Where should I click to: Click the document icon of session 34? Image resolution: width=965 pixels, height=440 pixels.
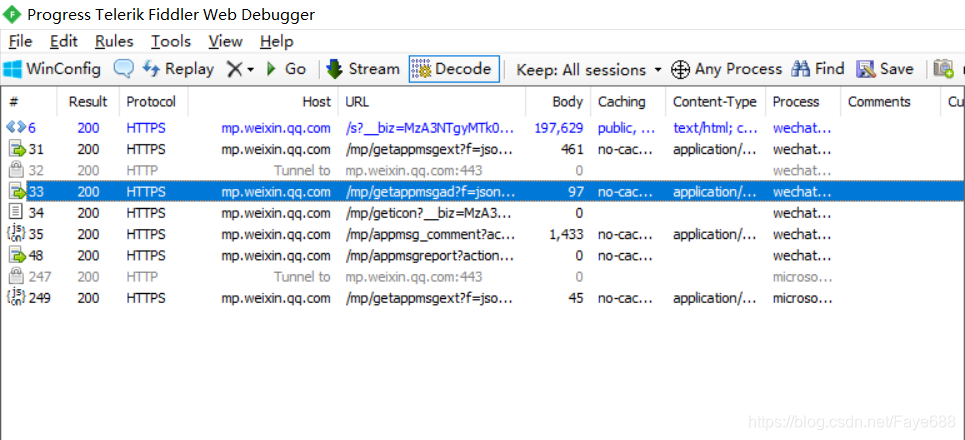(x=17, y=213)
